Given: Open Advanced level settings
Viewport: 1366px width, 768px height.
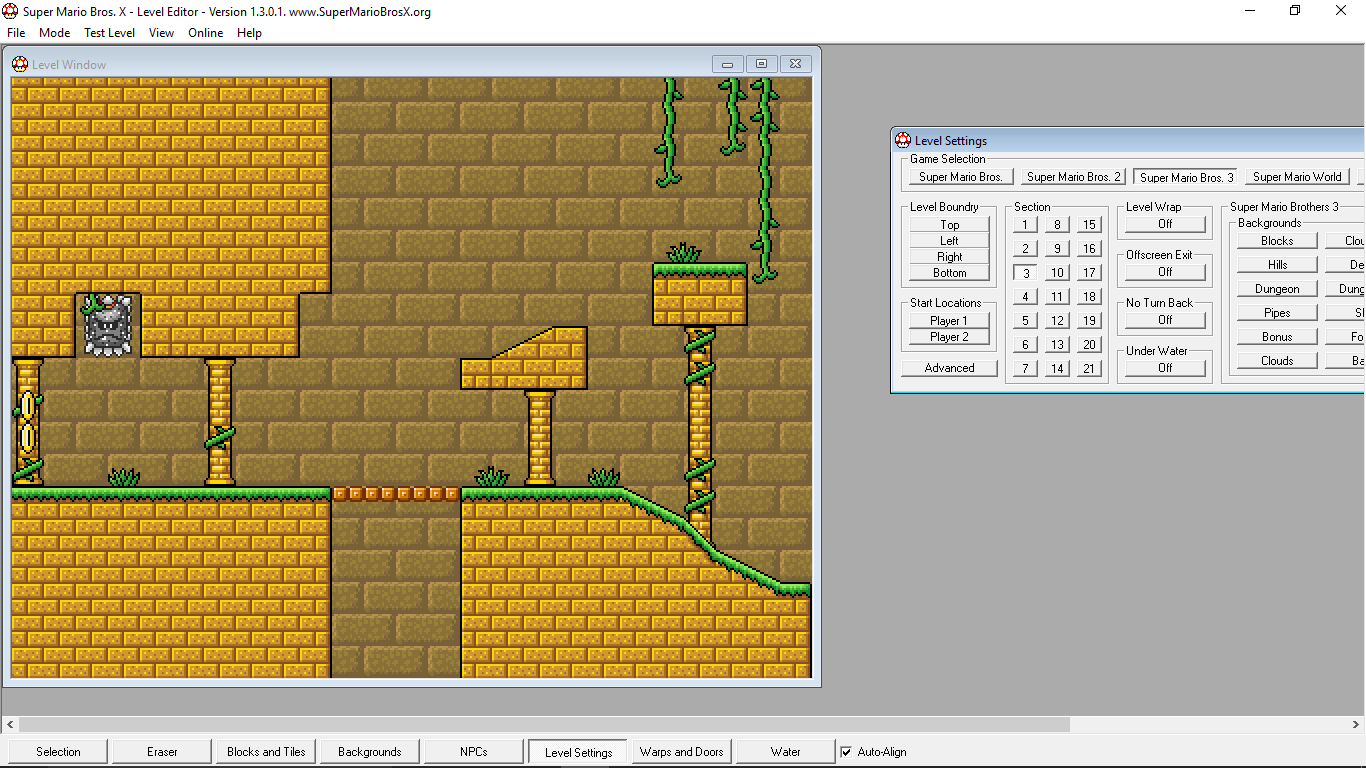Looking at the screenshot, I should 950,368.
